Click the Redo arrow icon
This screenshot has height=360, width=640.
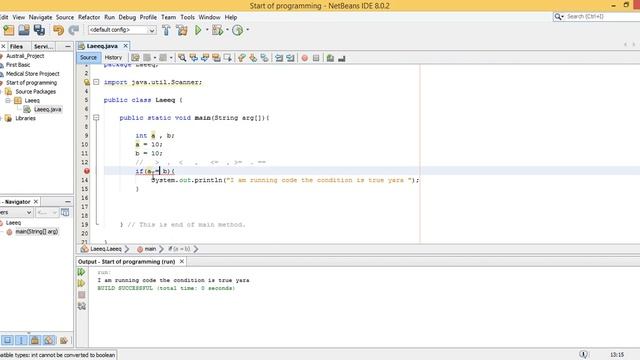click(x=74, y=30)
